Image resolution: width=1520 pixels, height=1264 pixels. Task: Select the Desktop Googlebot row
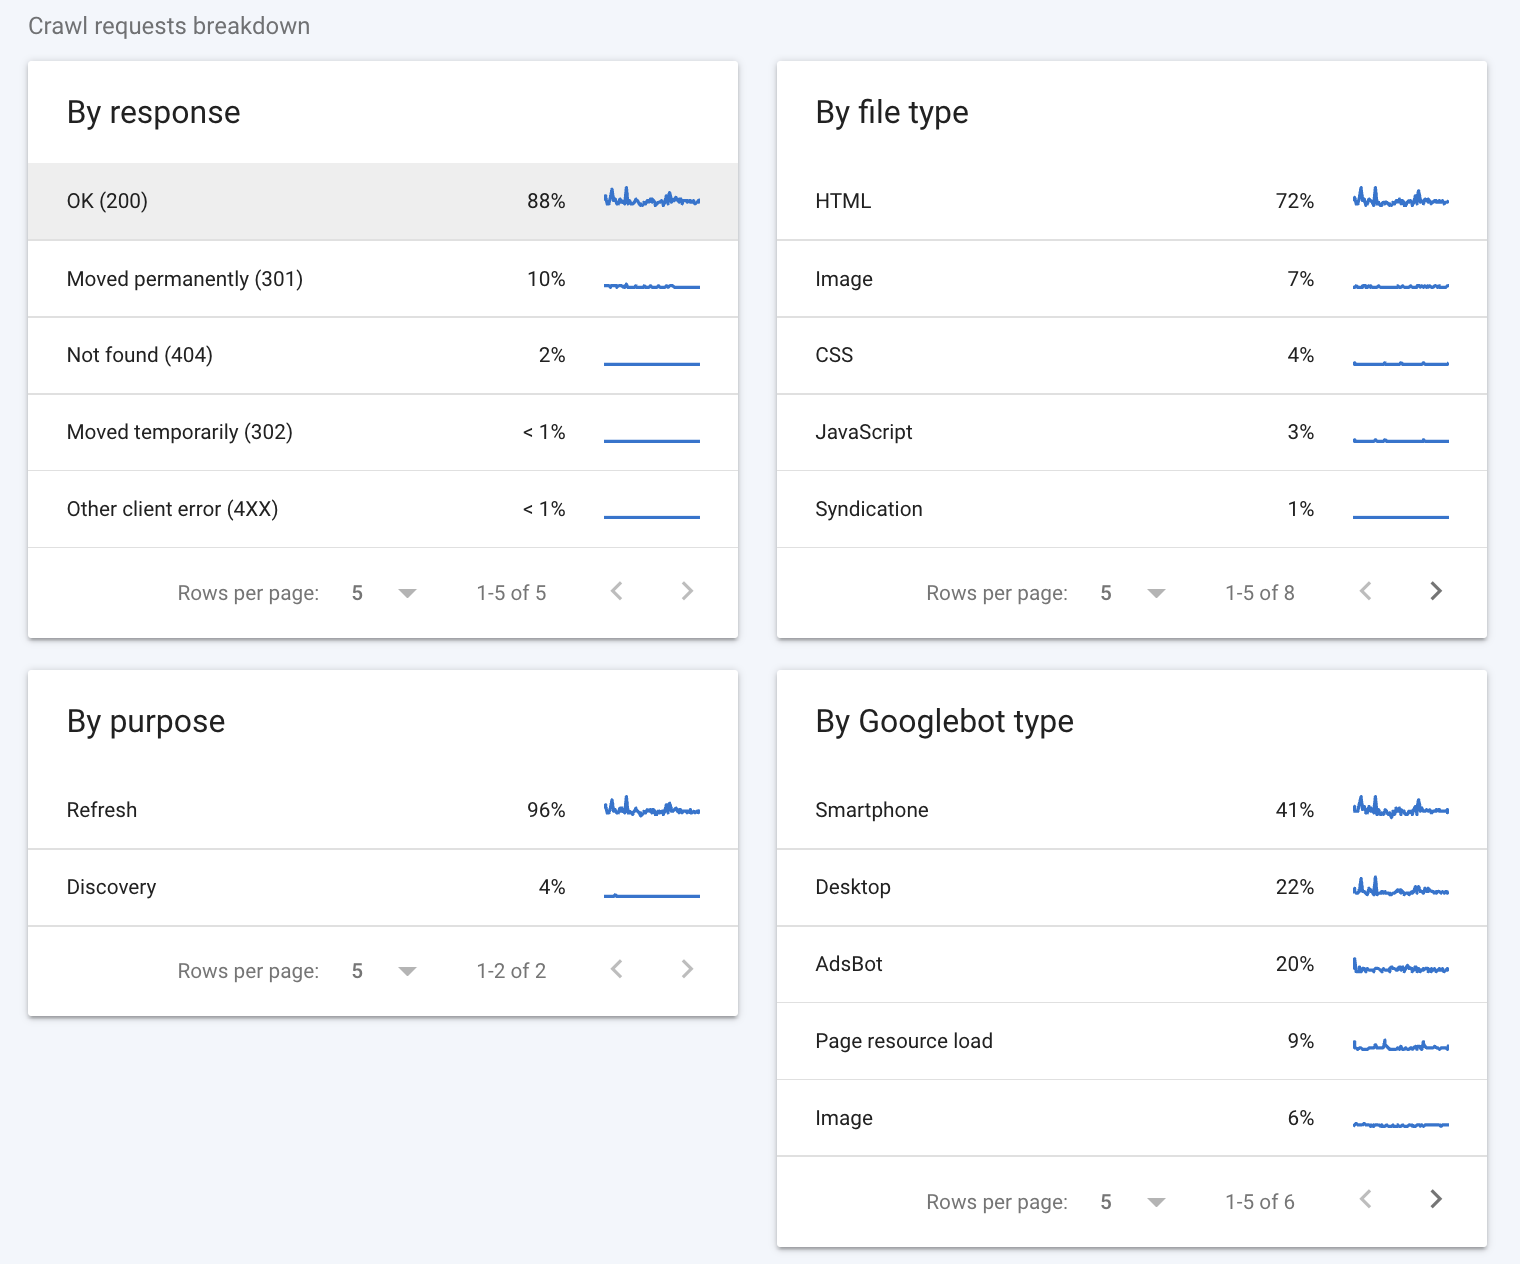[x=1132, y=887]
